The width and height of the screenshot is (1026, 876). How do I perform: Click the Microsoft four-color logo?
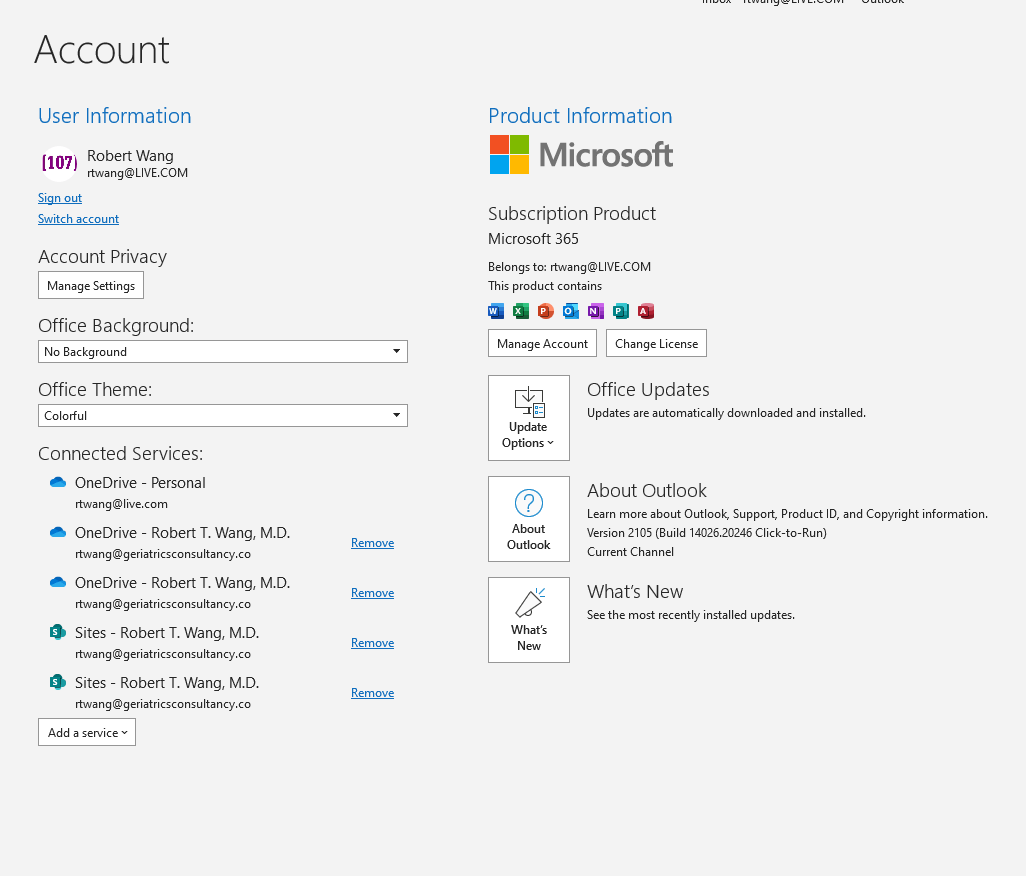point(509,154)
